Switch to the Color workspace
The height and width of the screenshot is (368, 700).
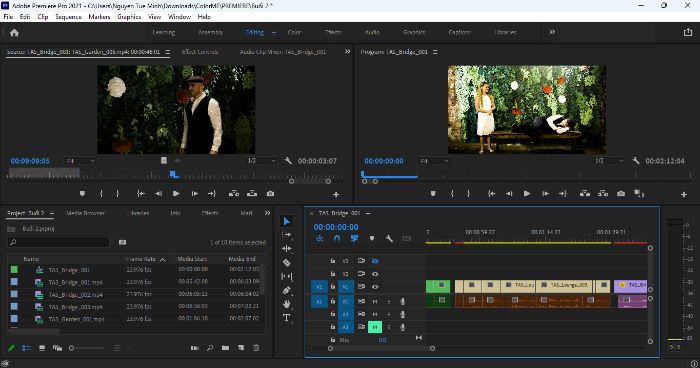[x=294, y=32]
